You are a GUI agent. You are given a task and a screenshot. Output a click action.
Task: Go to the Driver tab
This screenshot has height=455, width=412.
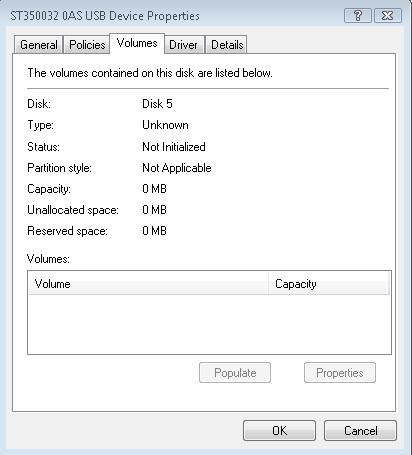[183, 45]
